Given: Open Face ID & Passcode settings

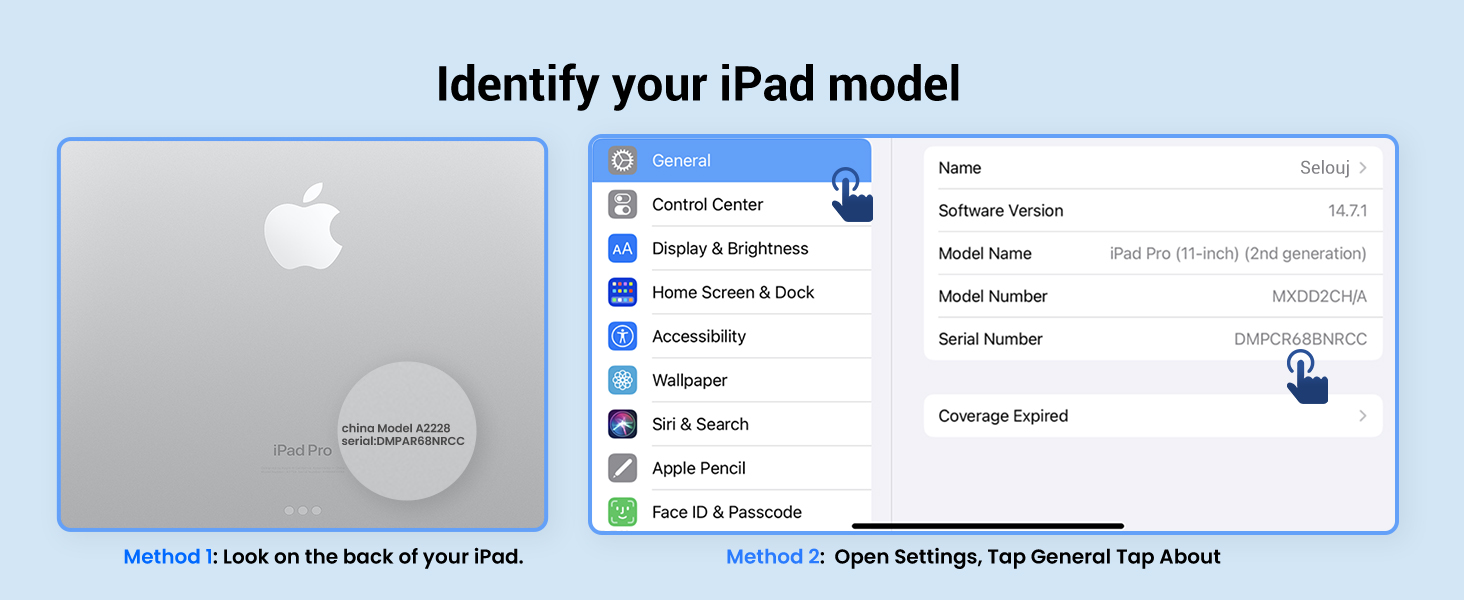Looking at the screenshot, I should [732, 512].
